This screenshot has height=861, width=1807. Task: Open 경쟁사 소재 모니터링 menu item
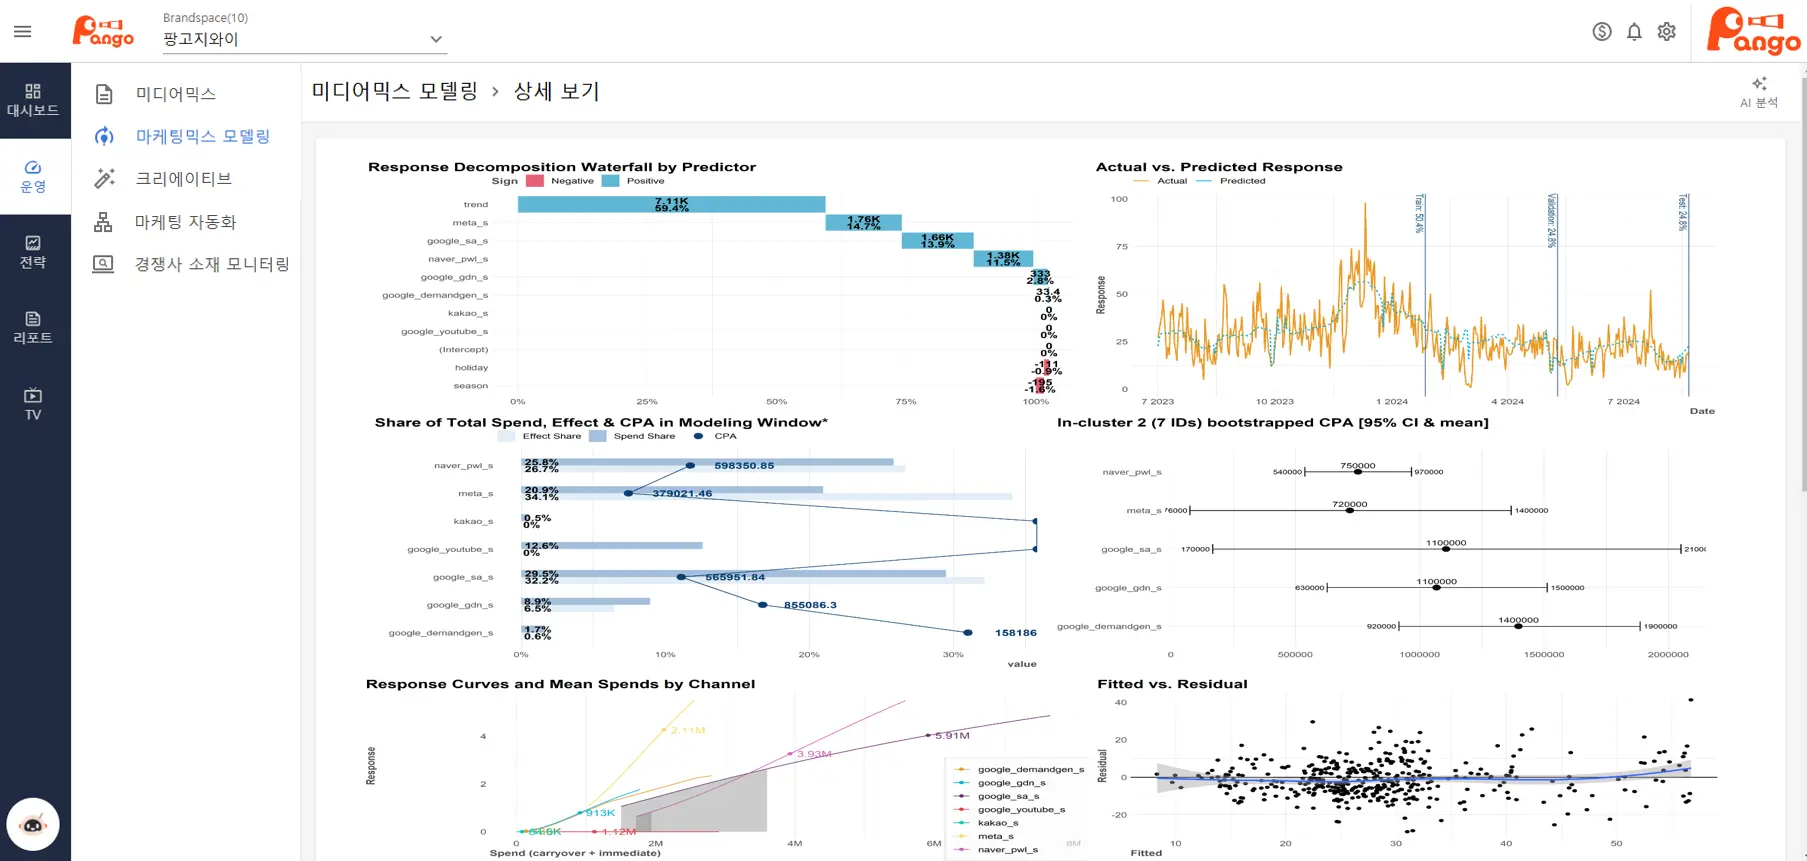coord(211,264)
